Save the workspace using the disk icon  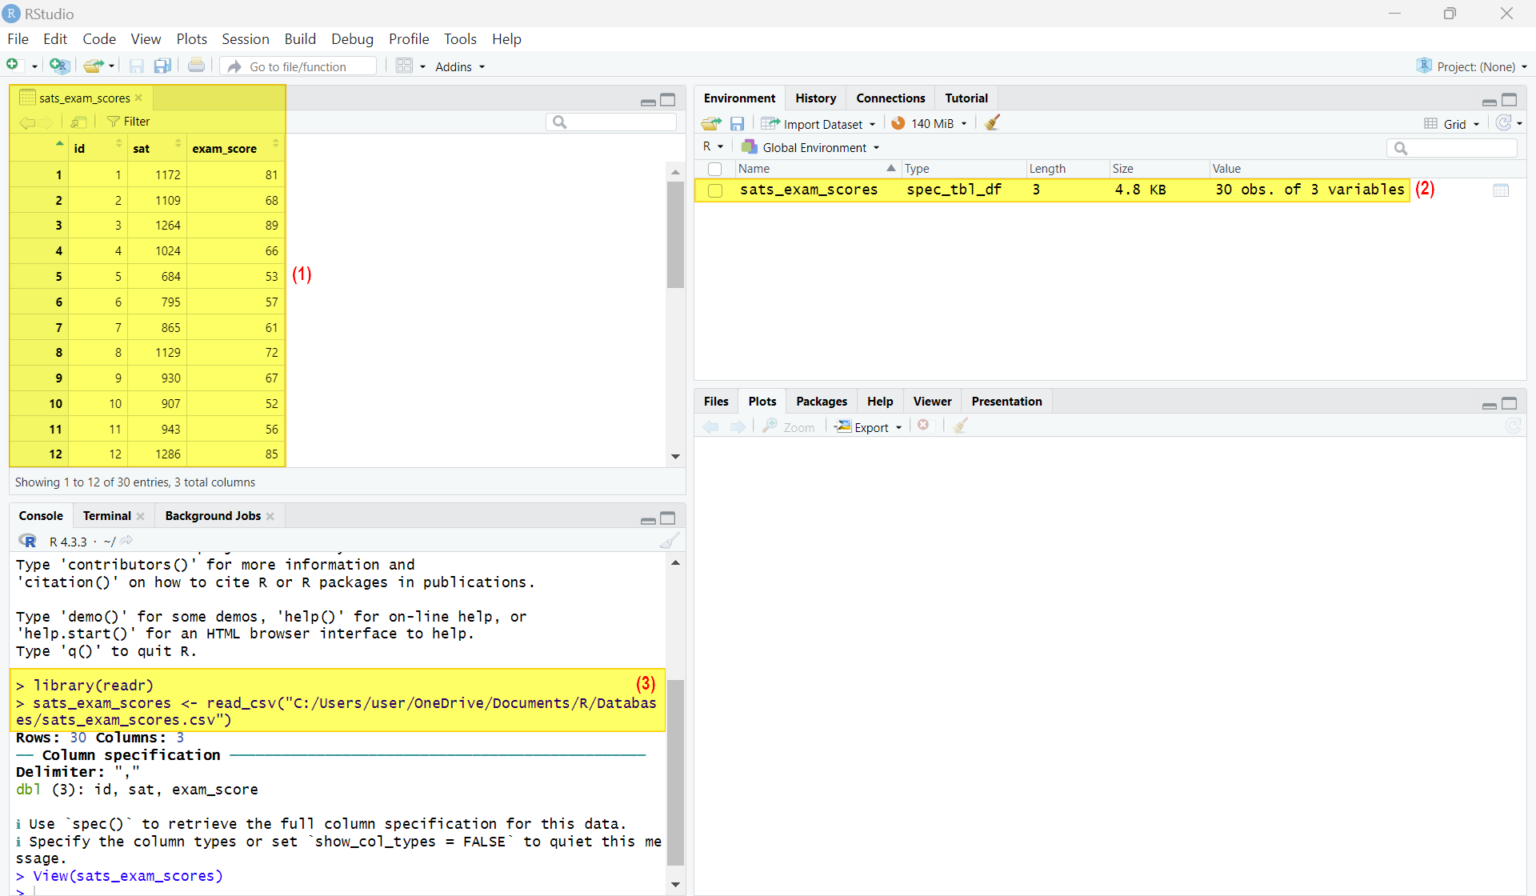[738, 123]
